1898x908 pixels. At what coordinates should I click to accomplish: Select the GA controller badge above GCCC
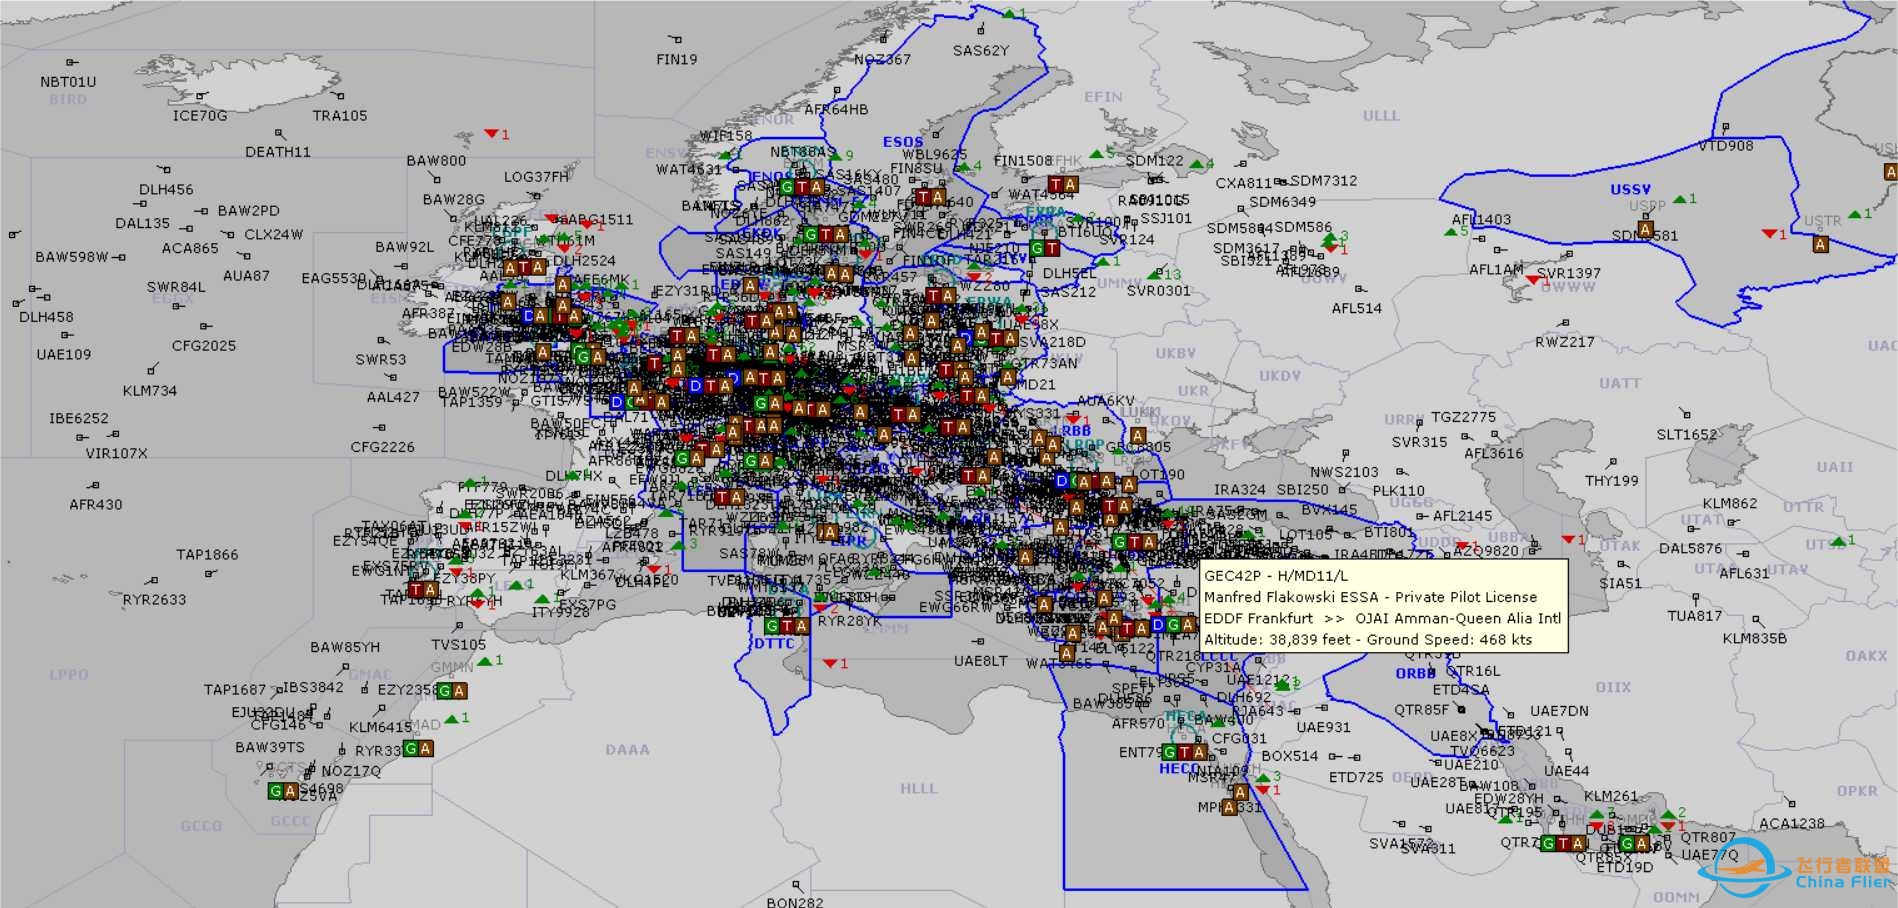tap(283, 791)
